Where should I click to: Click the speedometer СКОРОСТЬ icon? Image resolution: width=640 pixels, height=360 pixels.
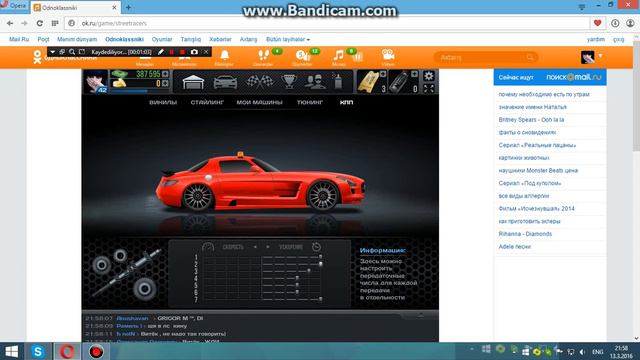pyautogui.click(x=208, y=247)
